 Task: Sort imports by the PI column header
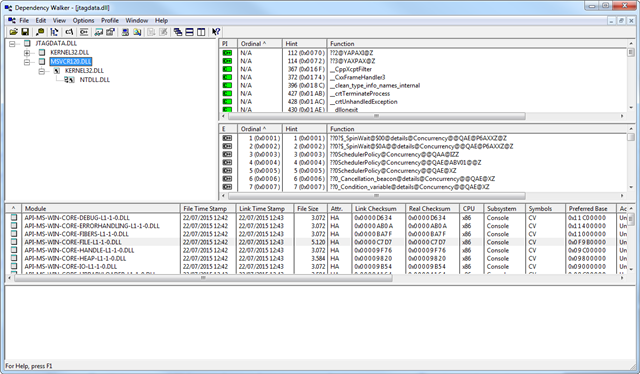(228, 44)
